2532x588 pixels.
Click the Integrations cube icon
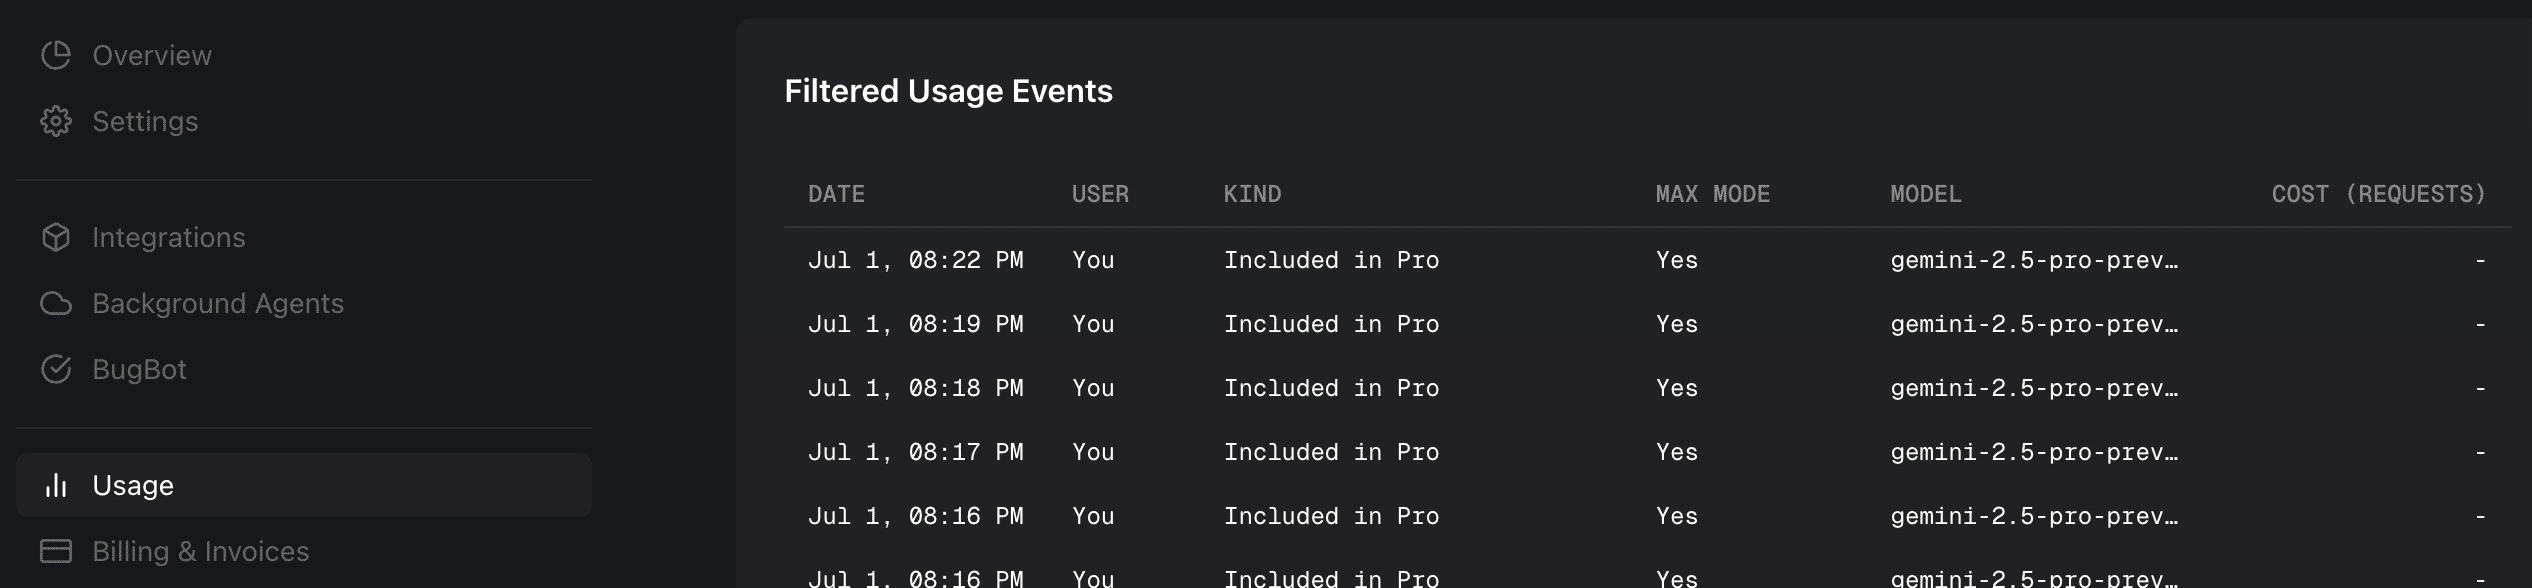(56, 237)
